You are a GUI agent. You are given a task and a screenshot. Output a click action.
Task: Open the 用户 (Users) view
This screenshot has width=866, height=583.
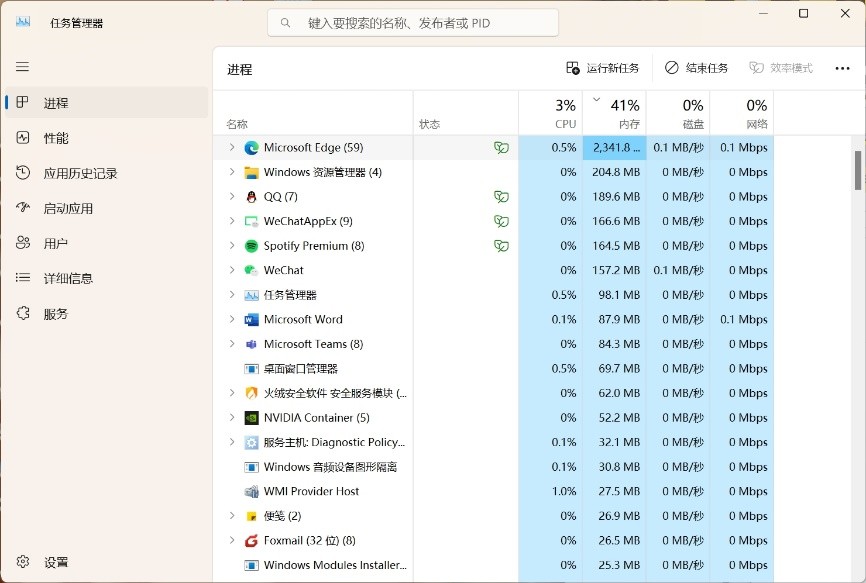(x=57, y=242)
